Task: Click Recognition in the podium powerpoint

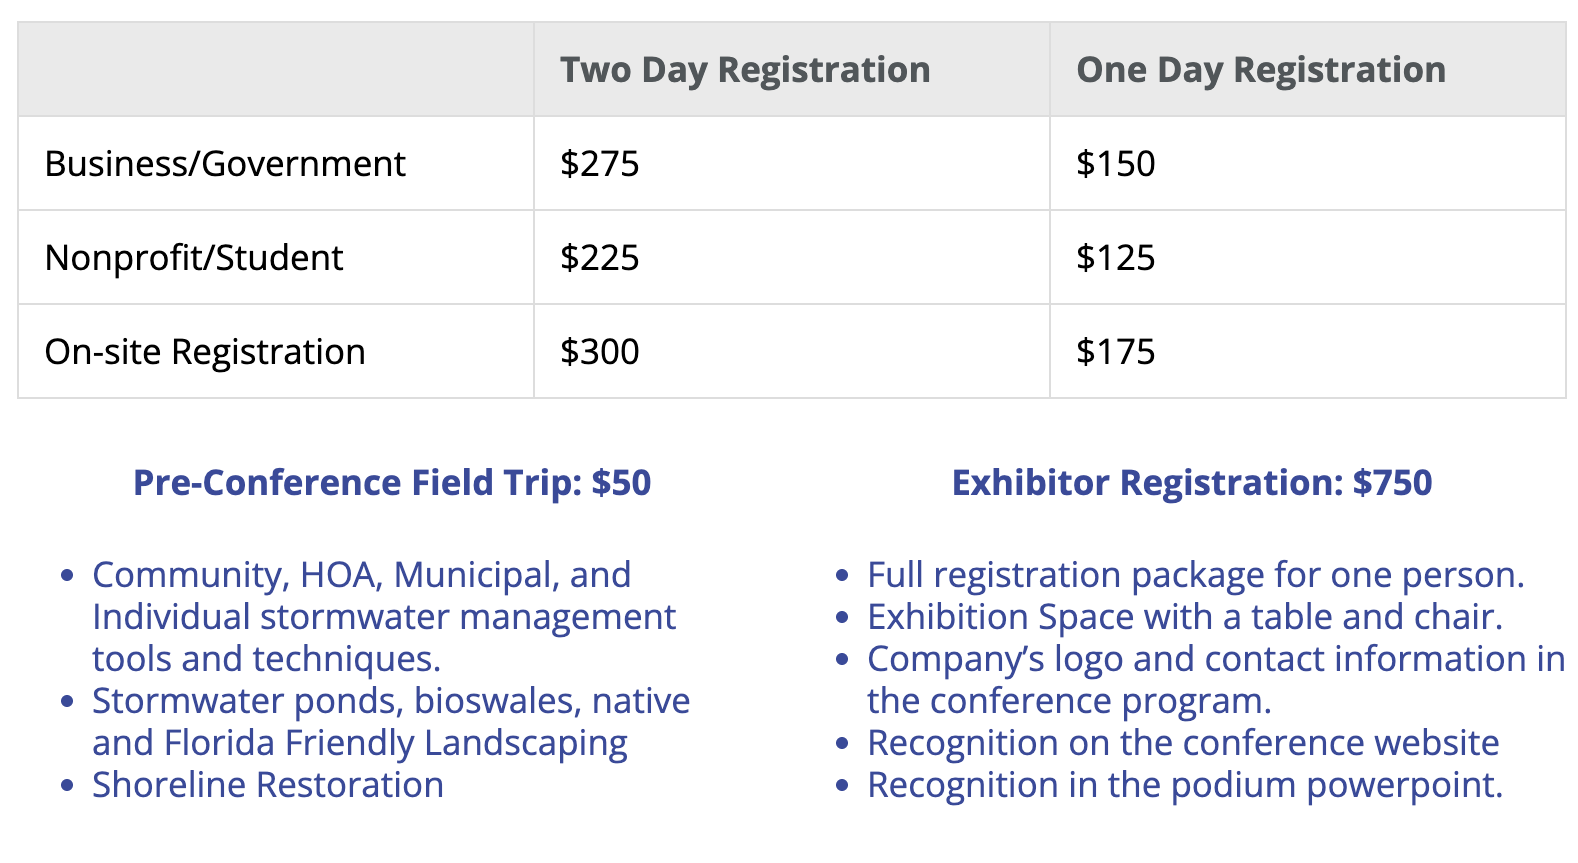Action: (1185, 785)
